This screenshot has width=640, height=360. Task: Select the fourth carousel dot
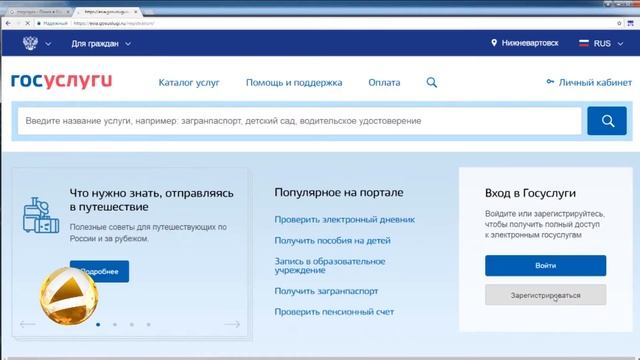[x=149, y=324]
